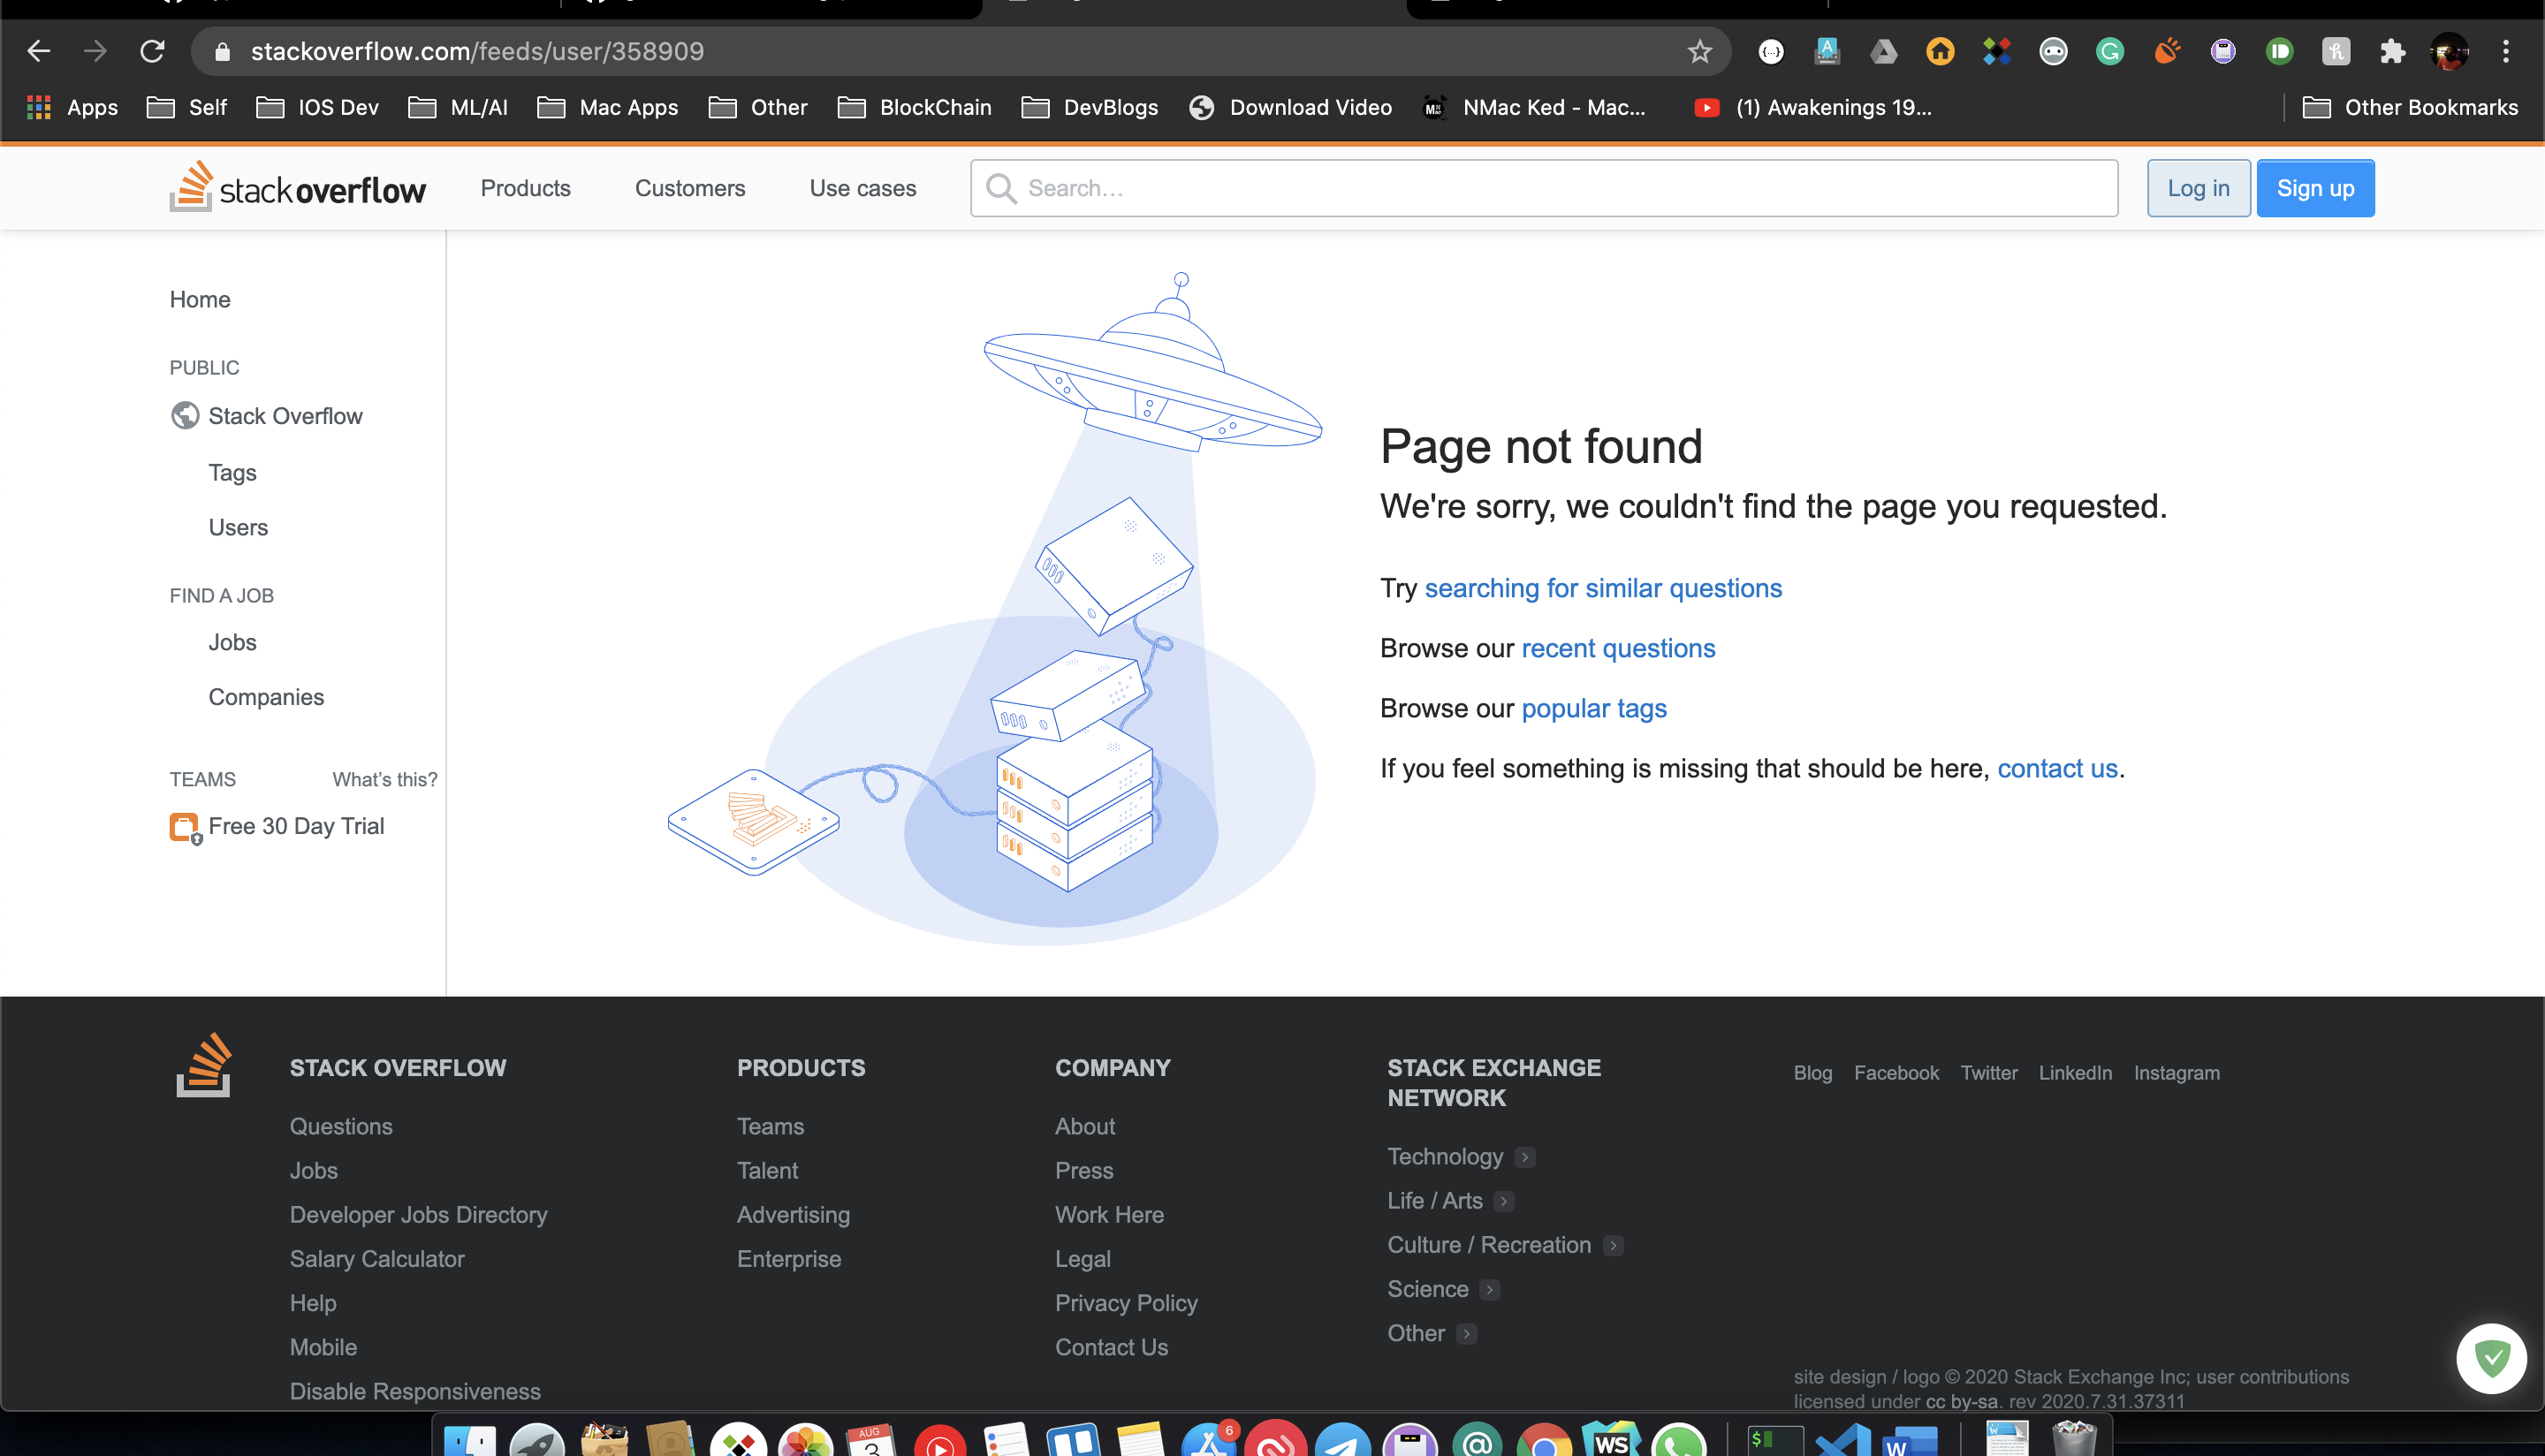Open the Chrome extensions puzzle icon

pyautogui.click(x=2392, y=51)
